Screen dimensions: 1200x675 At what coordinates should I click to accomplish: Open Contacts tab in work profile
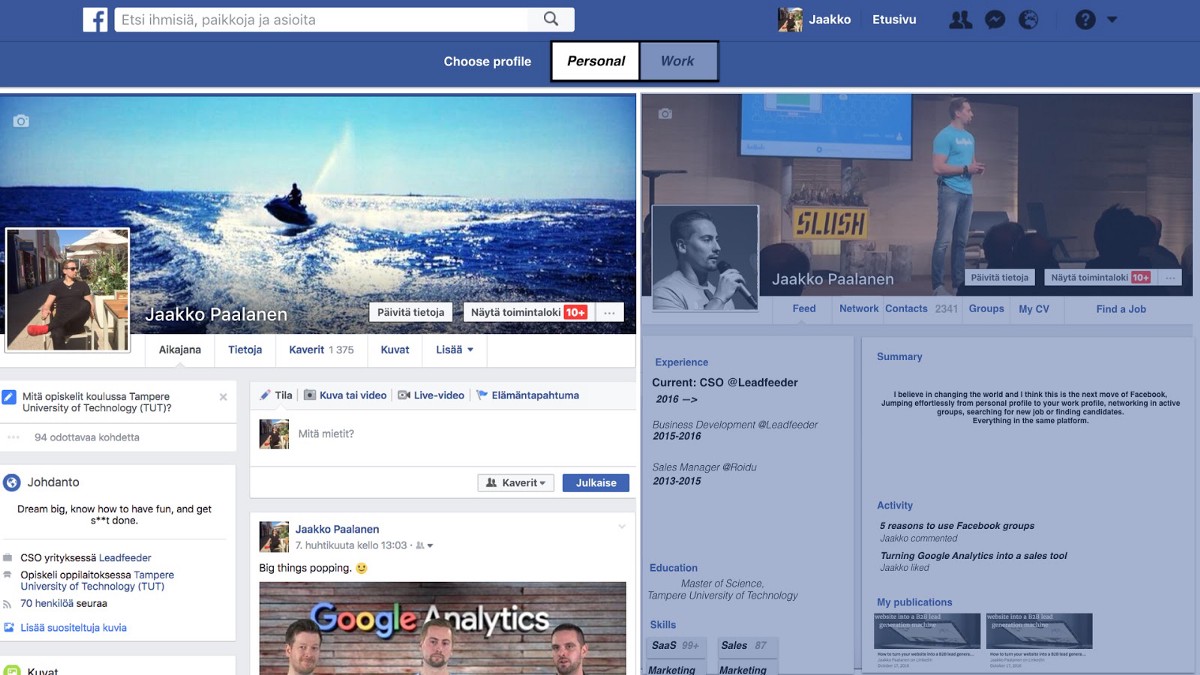(906, 309)
